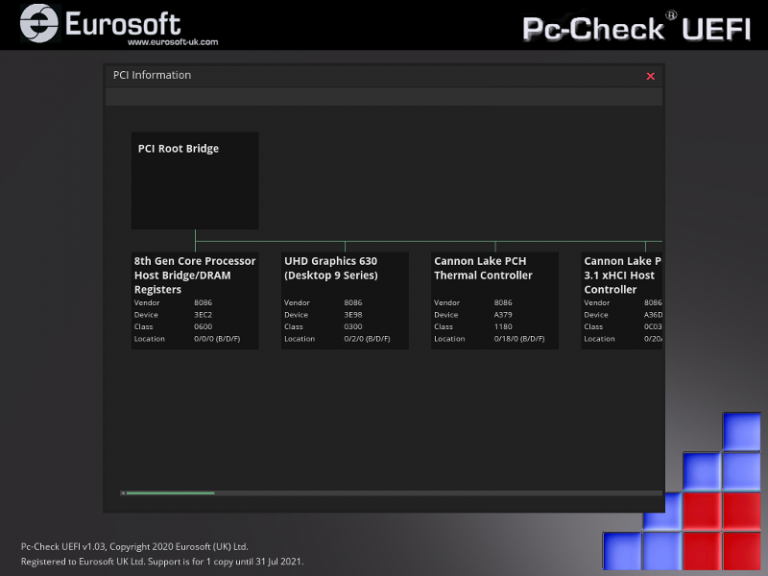Click device value 3EC2
The image size is (768, 576).
click(203, 314)
